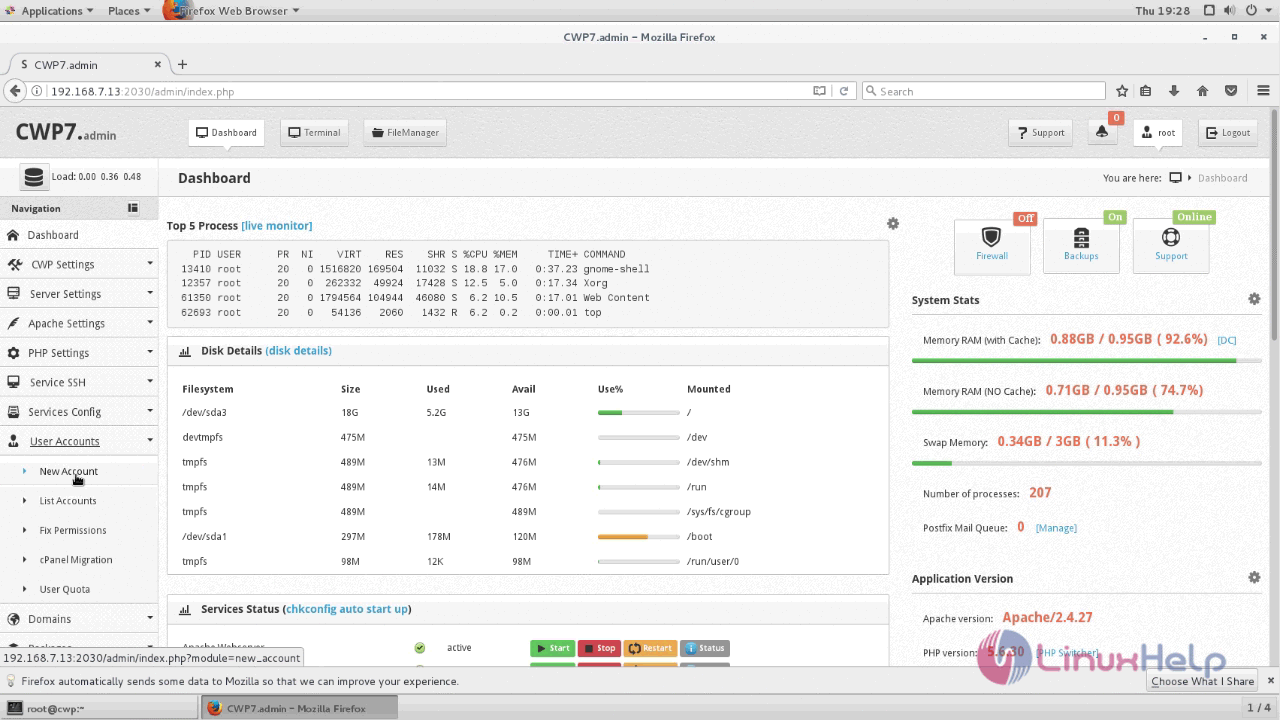Open the Firefox hamburger menu
The width and height of the screenshot is (1280, 720).
tap(1264, 91)
